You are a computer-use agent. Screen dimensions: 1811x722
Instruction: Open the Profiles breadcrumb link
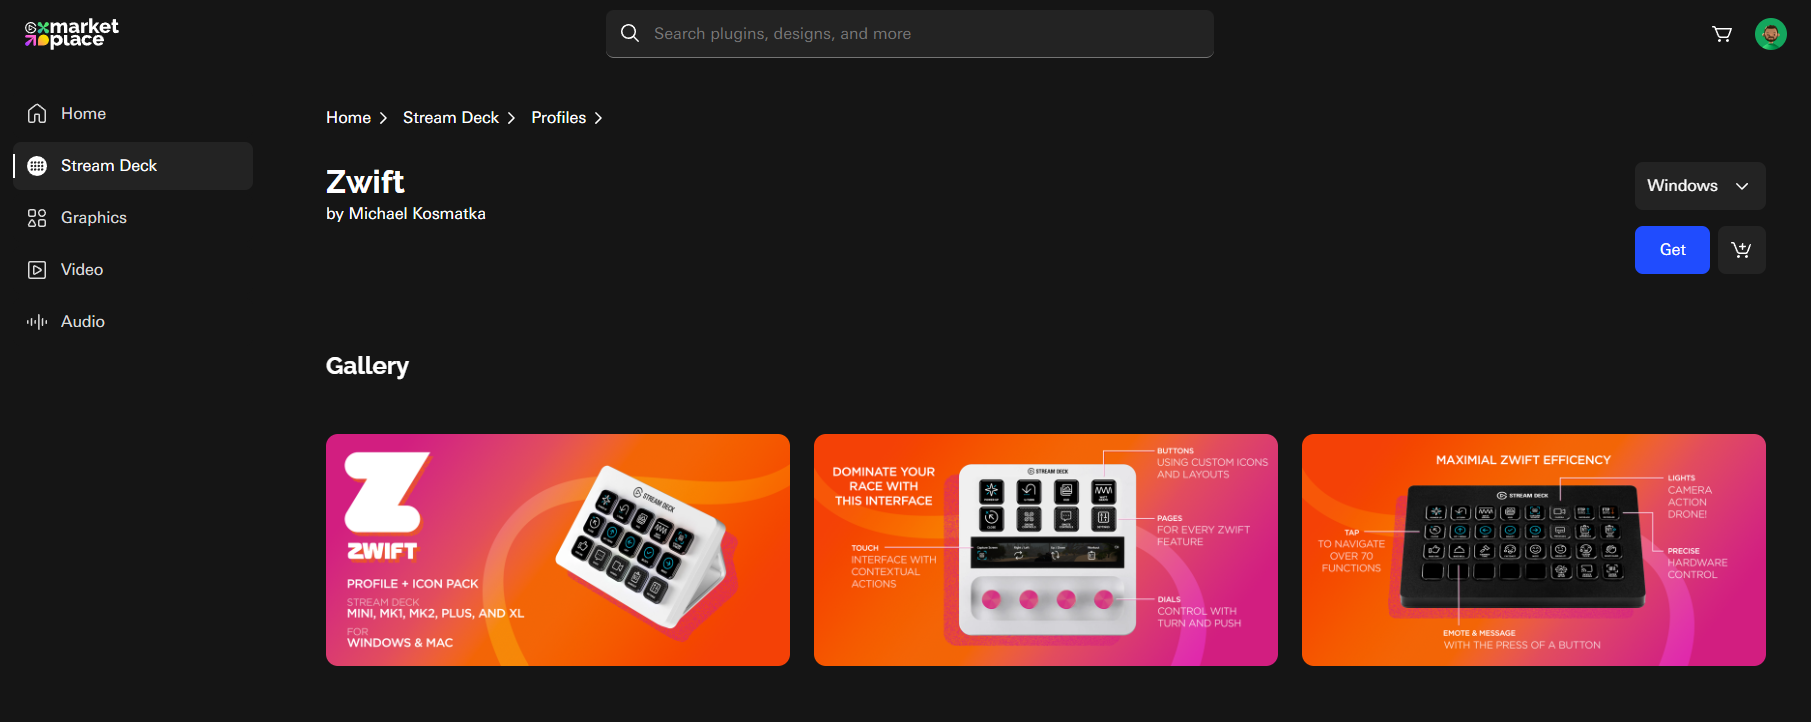(x=558, y=118)
